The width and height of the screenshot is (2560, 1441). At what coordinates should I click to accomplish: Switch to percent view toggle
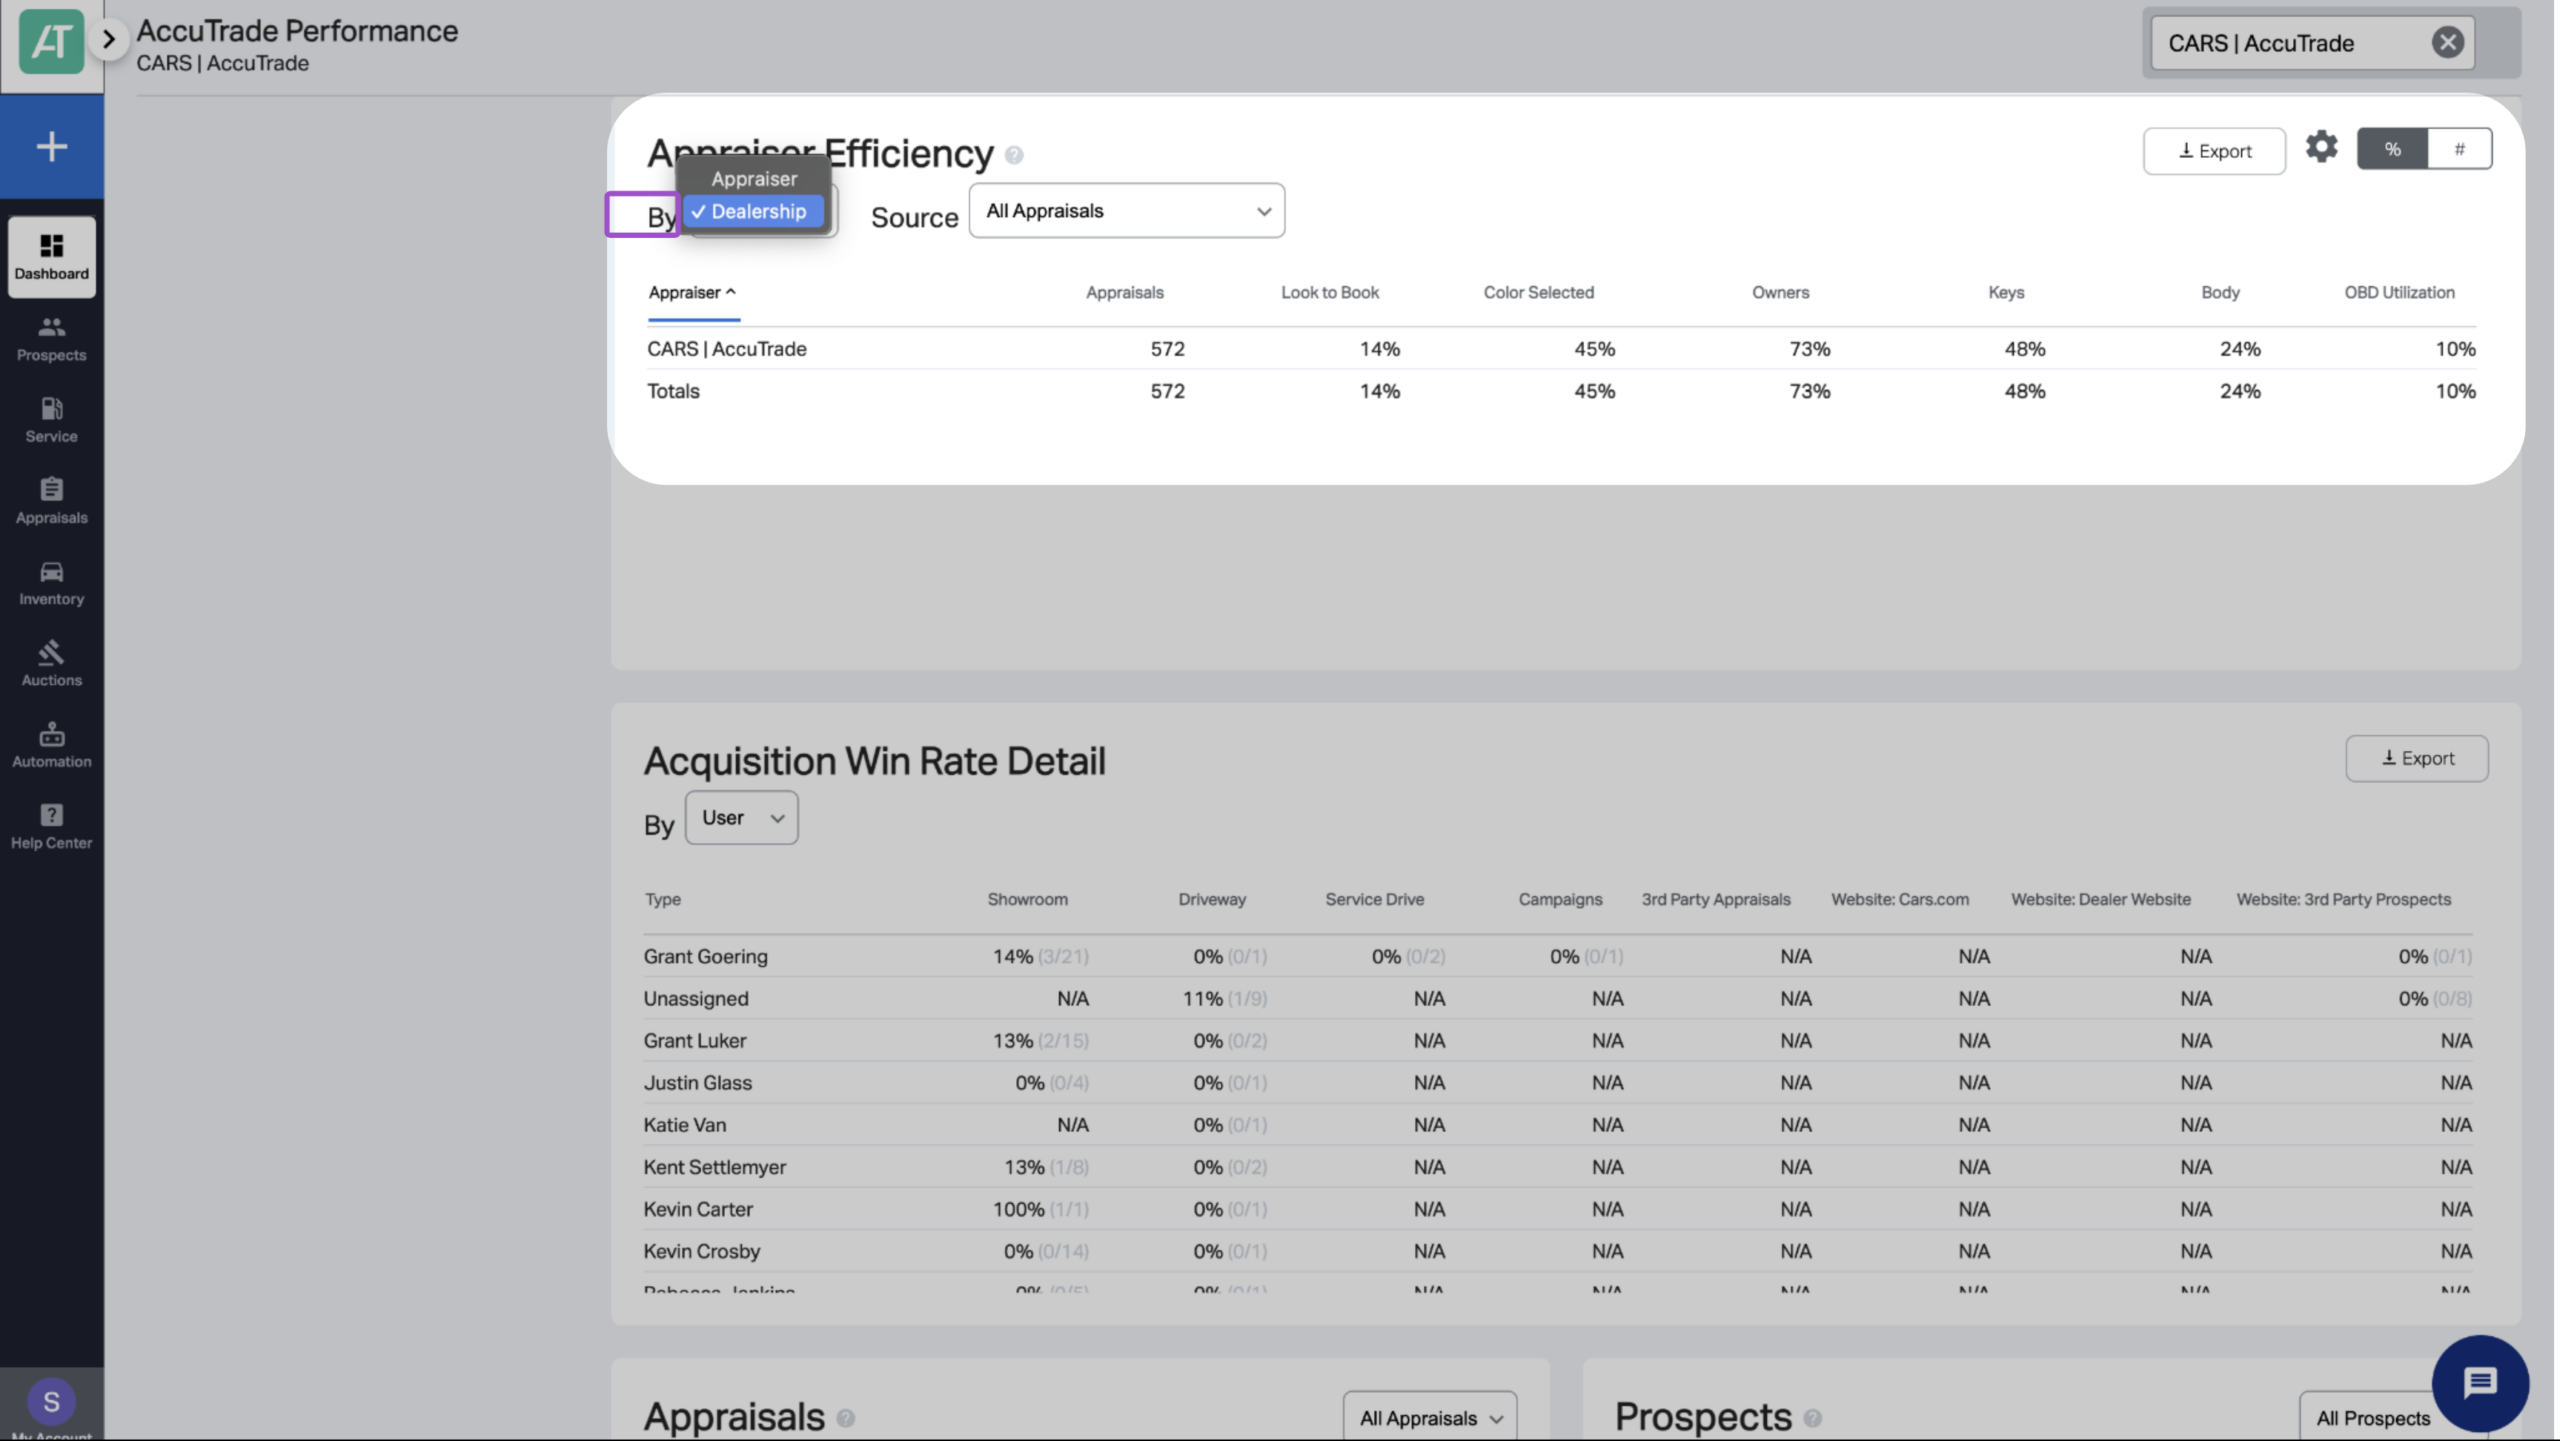tap(2391, 149)
